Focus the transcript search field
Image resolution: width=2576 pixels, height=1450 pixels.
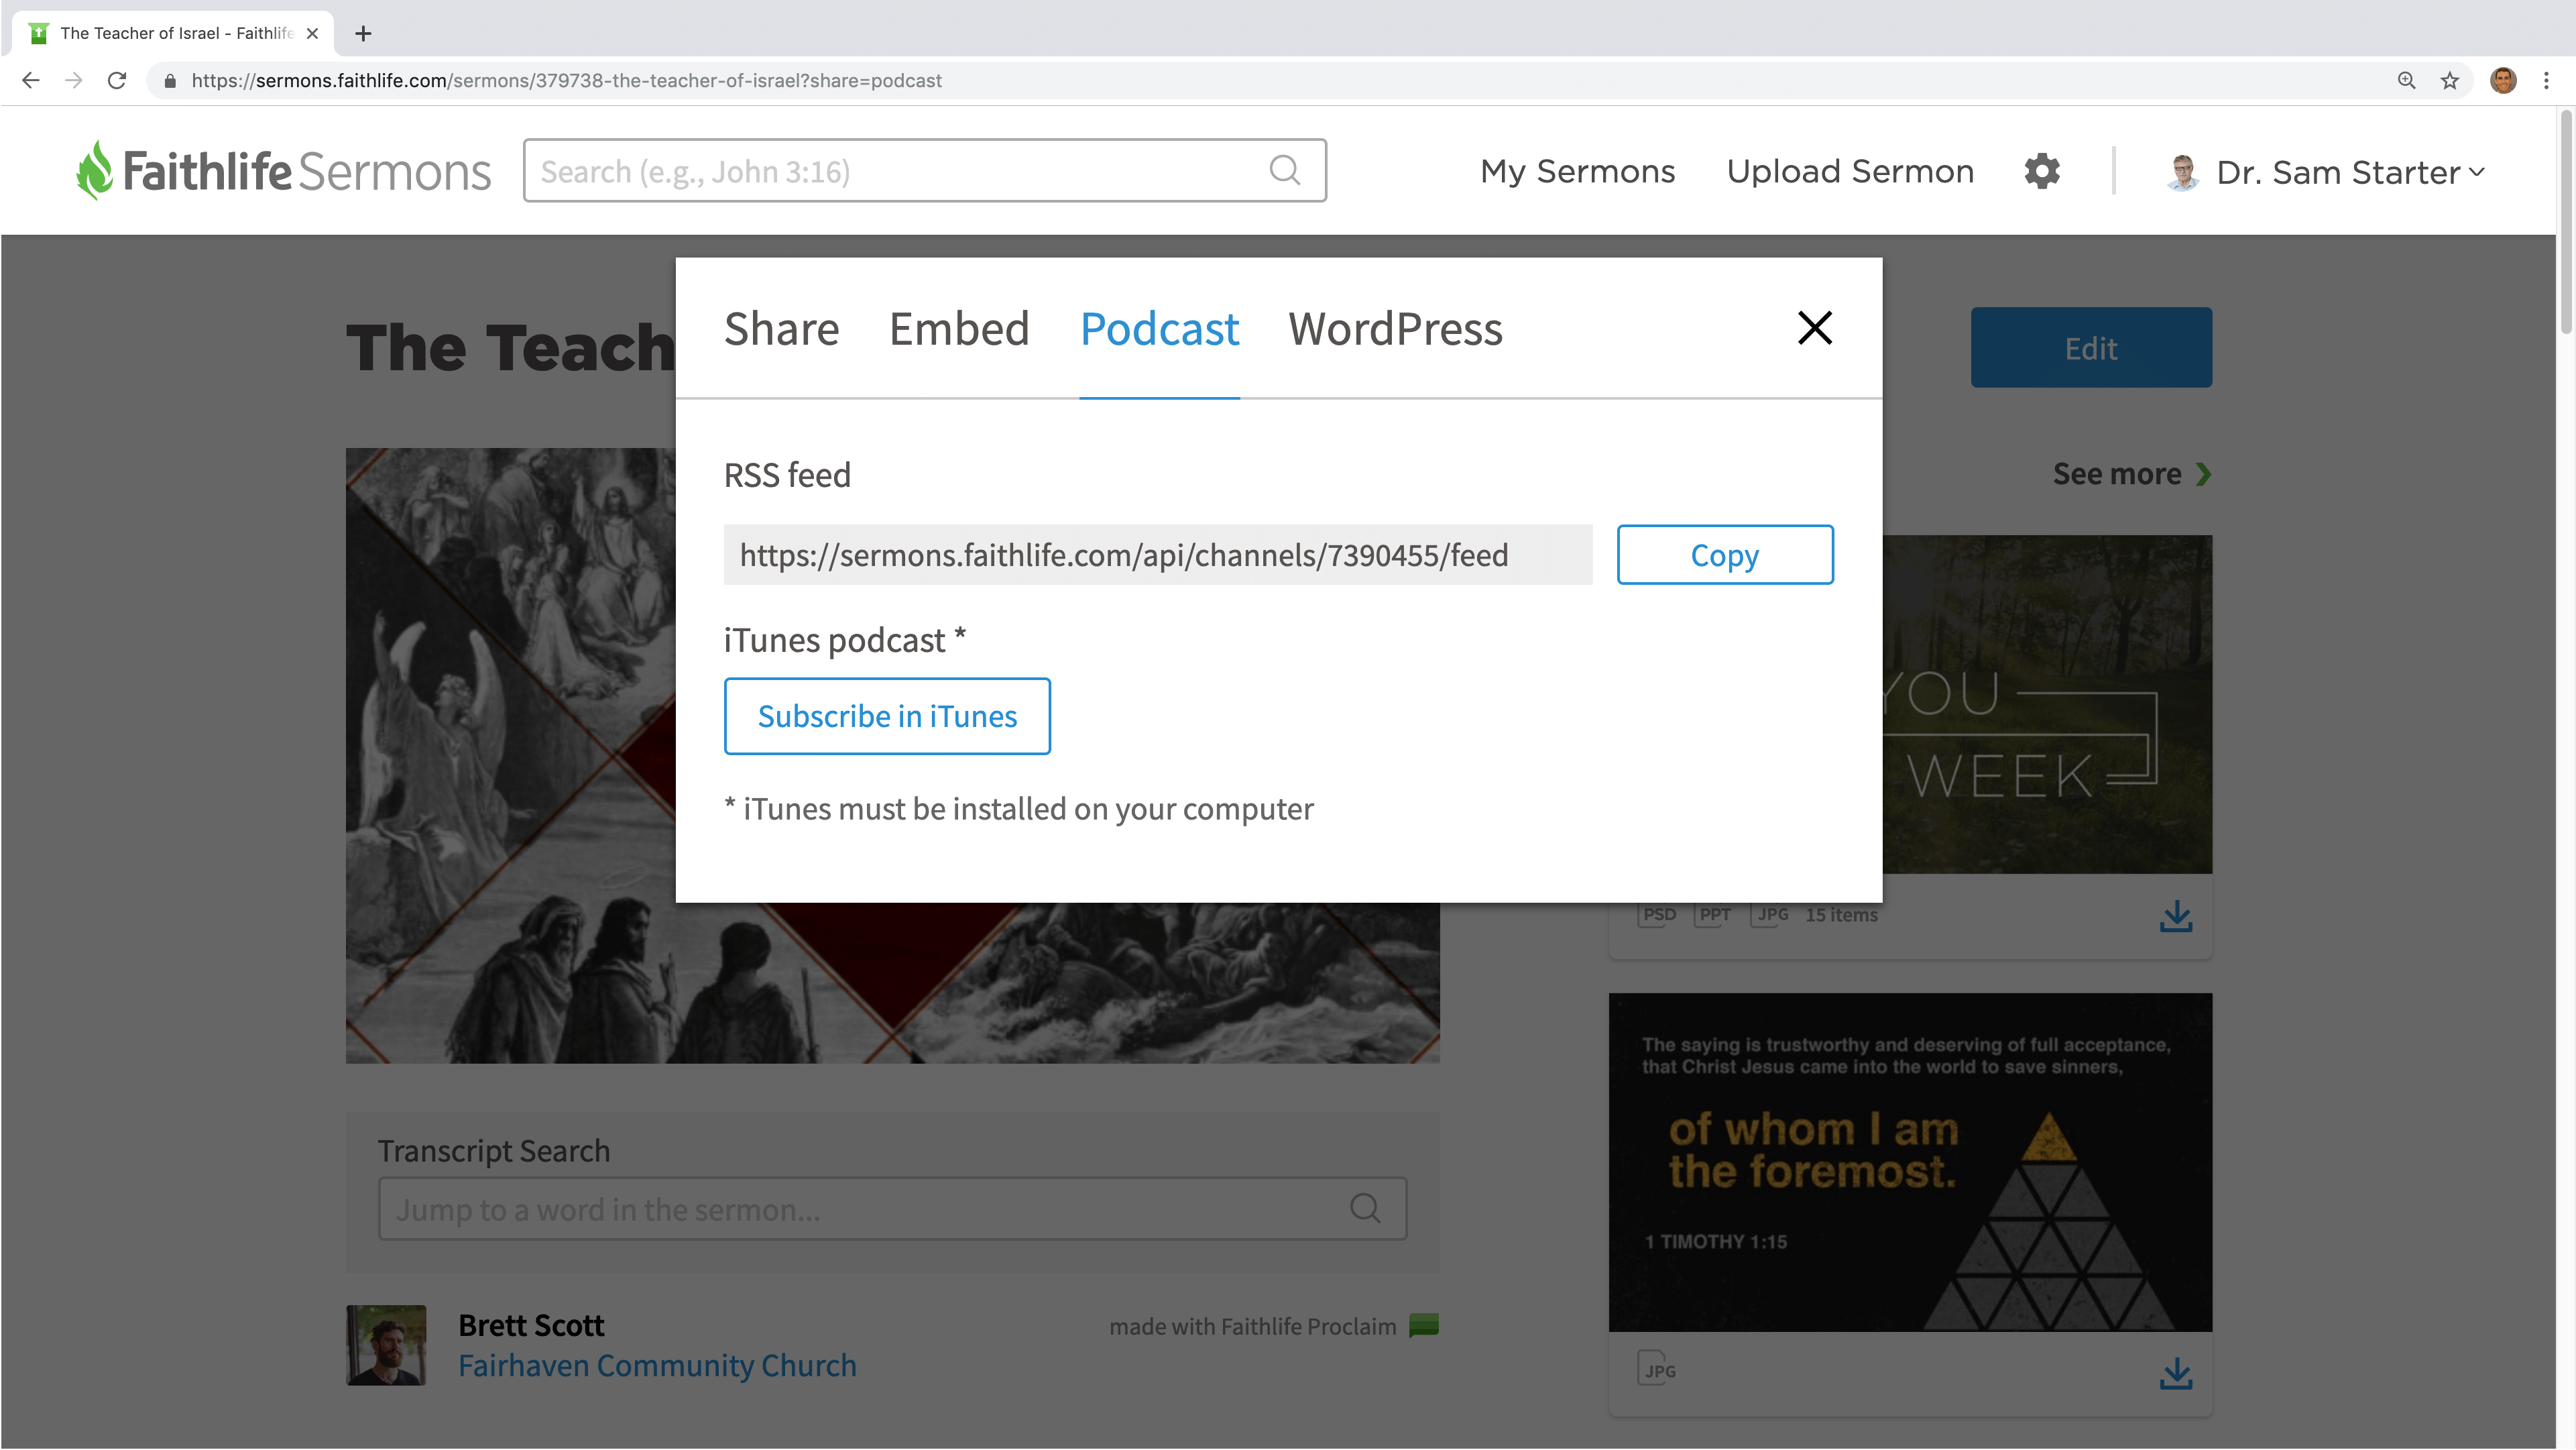[892, 1209]
